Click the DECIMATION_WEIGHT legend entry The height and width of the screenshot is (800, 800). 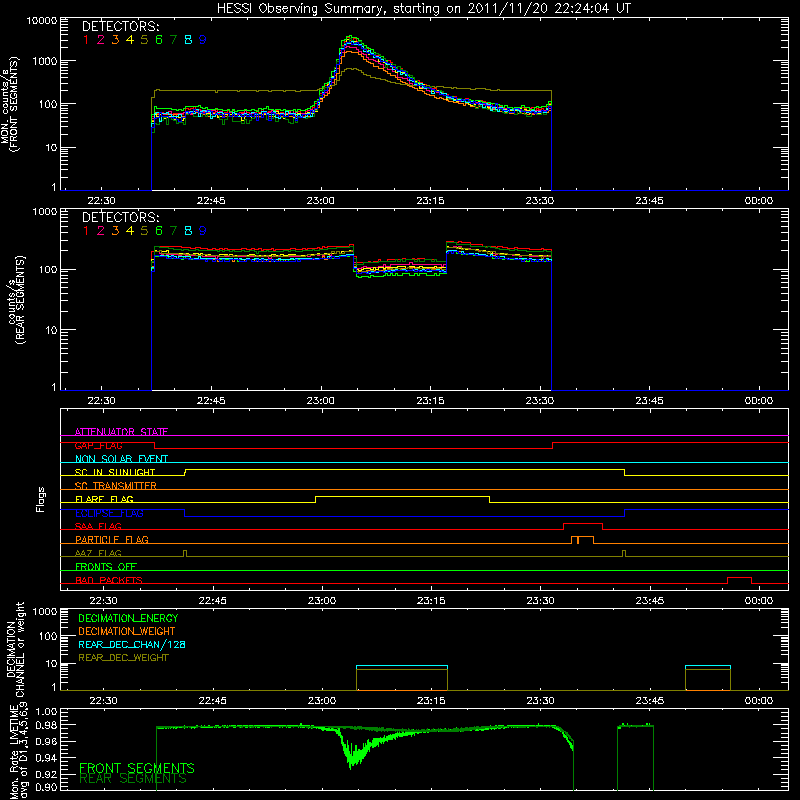(x=127, y=631)
